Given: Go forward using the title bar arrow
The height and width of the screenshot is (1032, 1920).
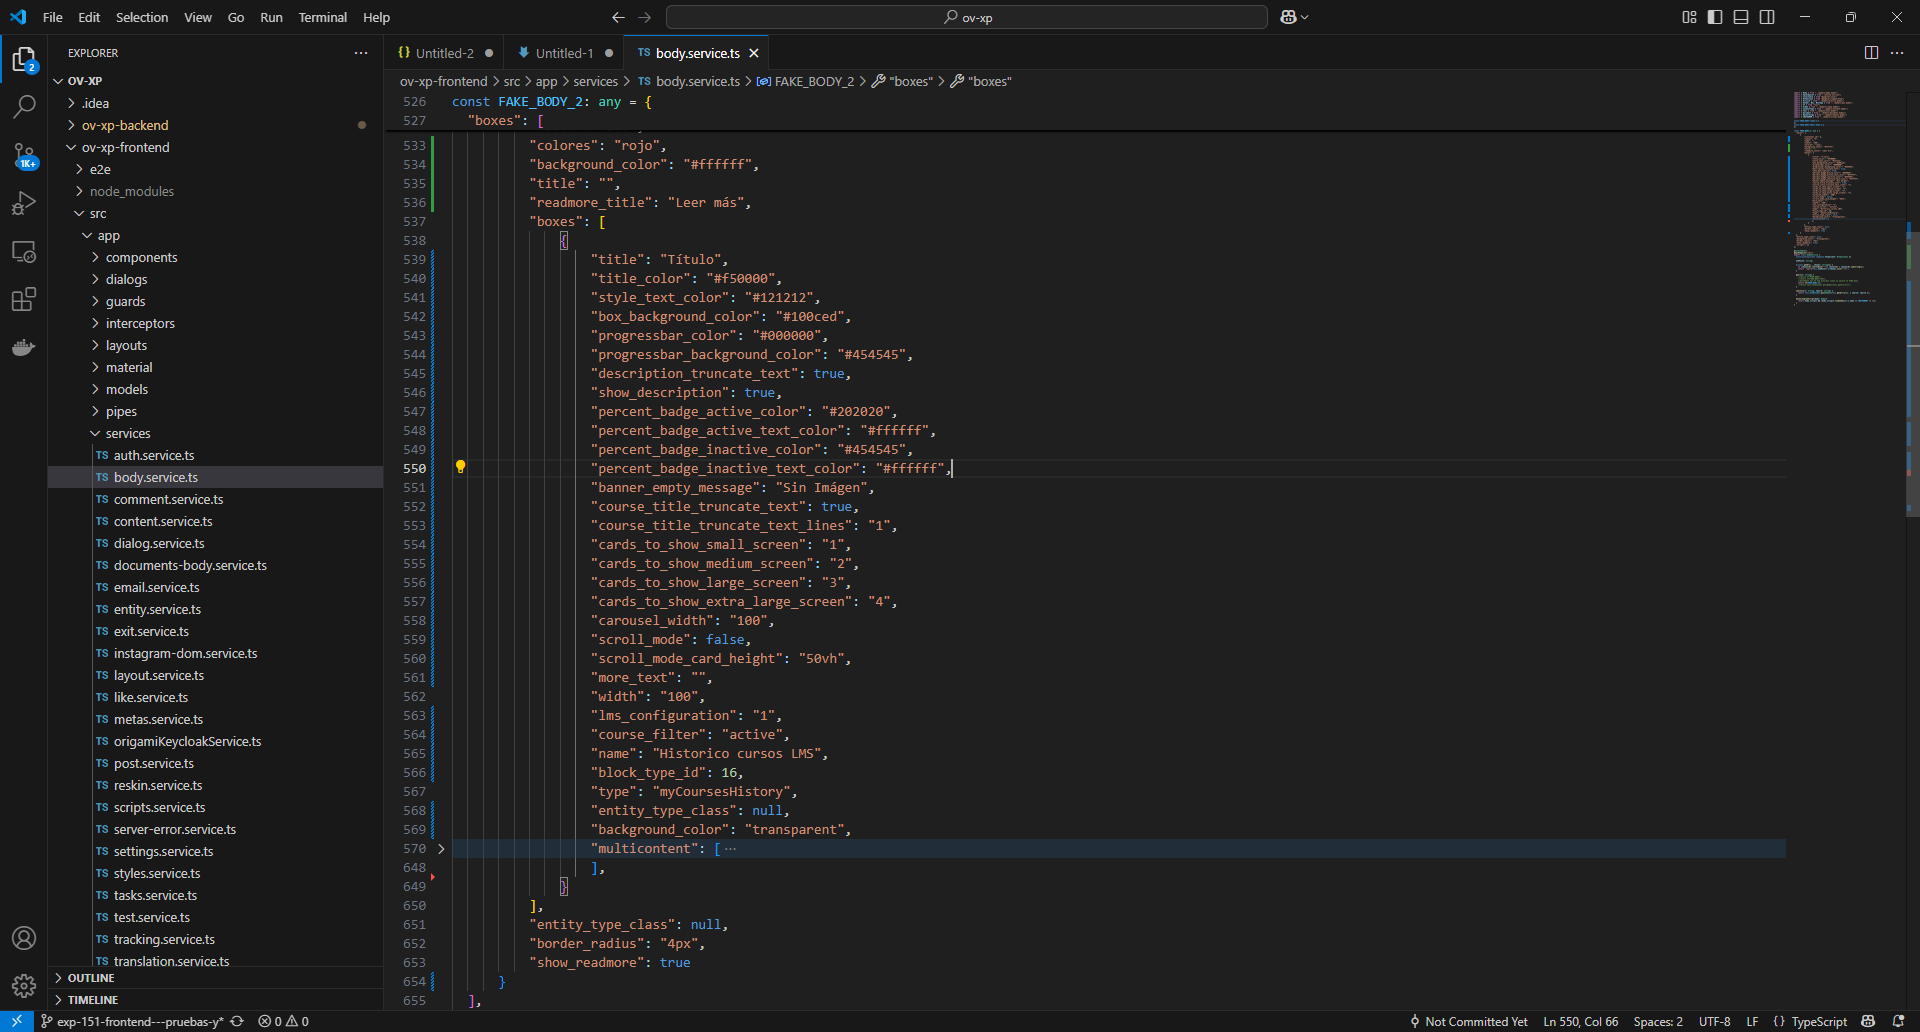Looking at the screenshot, I should pos(645,17).
